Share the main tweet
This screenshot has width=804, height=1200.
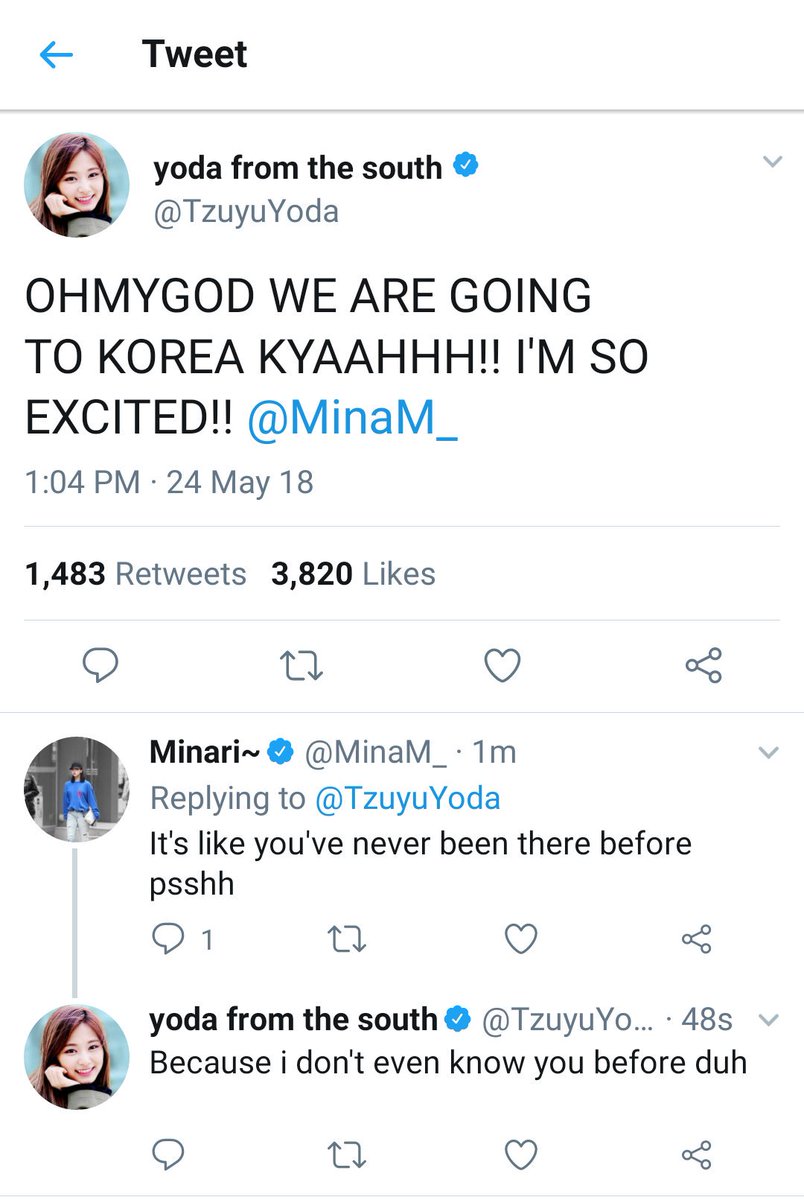pos(703,665)
